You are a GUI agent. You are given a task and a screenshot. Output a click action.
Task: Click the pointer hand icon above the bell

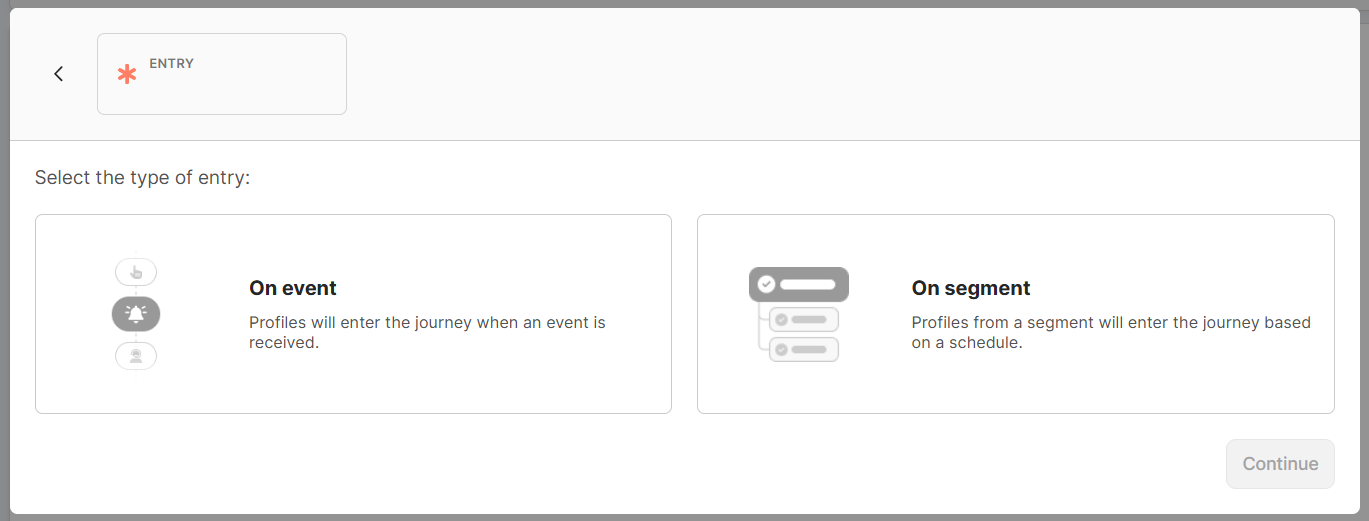tap(136, 272)
